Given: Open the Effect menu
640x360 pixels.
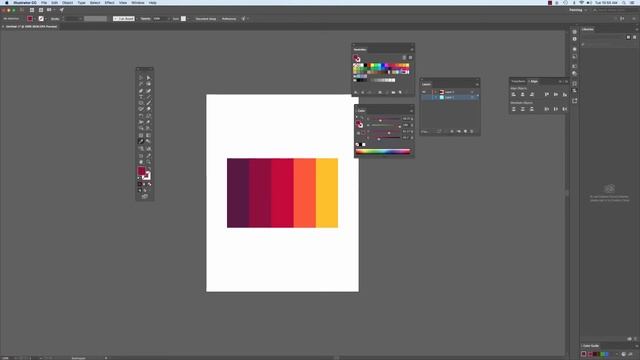Looking at the screenshot, I should click(x=109, y=2).
